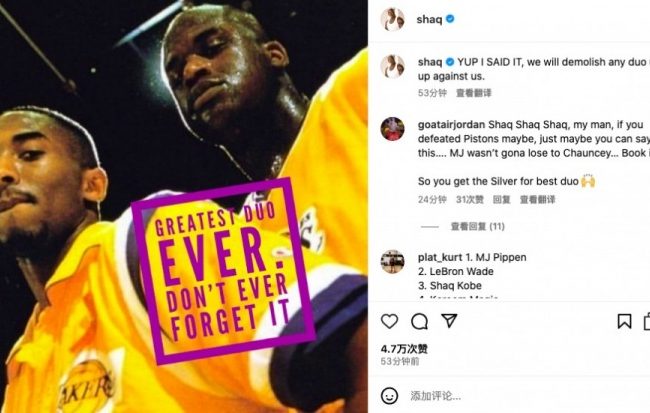The image size is (650, 413).
Task: Open the goatairjordan username link
Action: [x=451, y=125]
